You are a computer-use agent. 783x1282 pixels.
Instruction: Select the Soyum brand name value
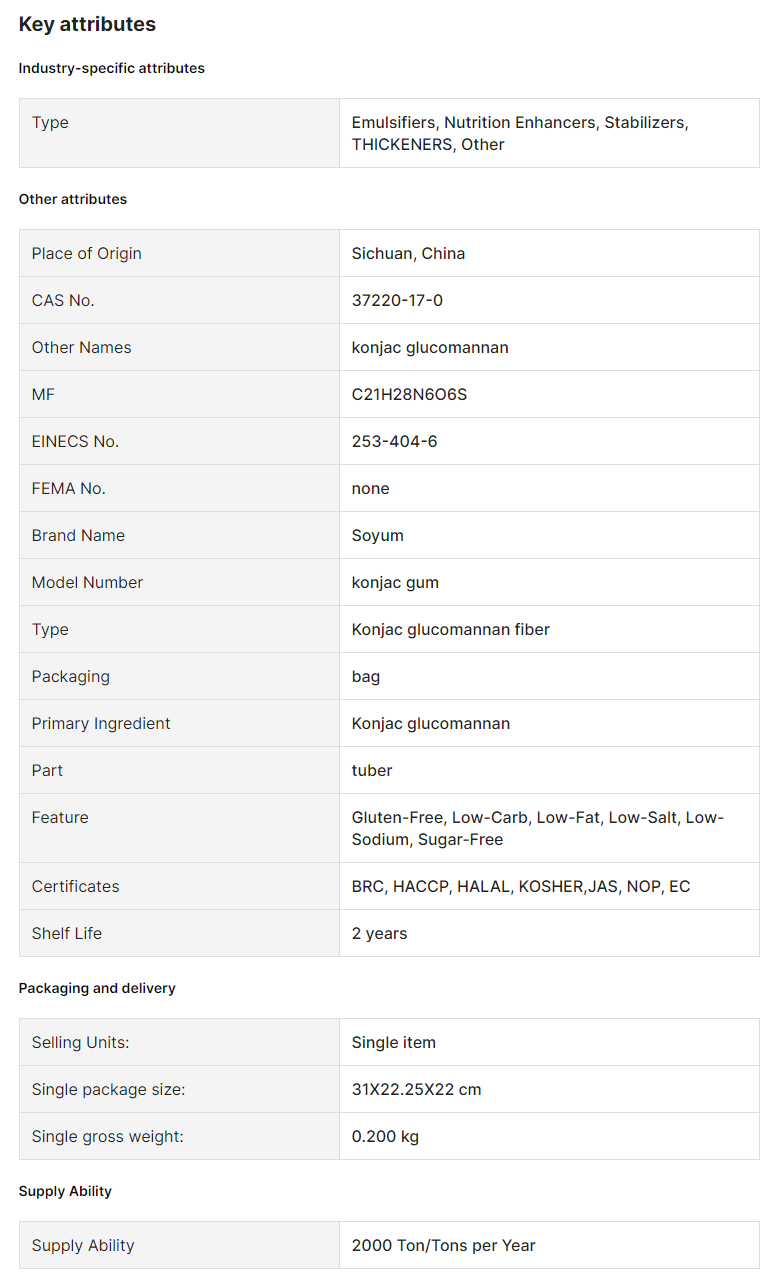tap(378, 535)
